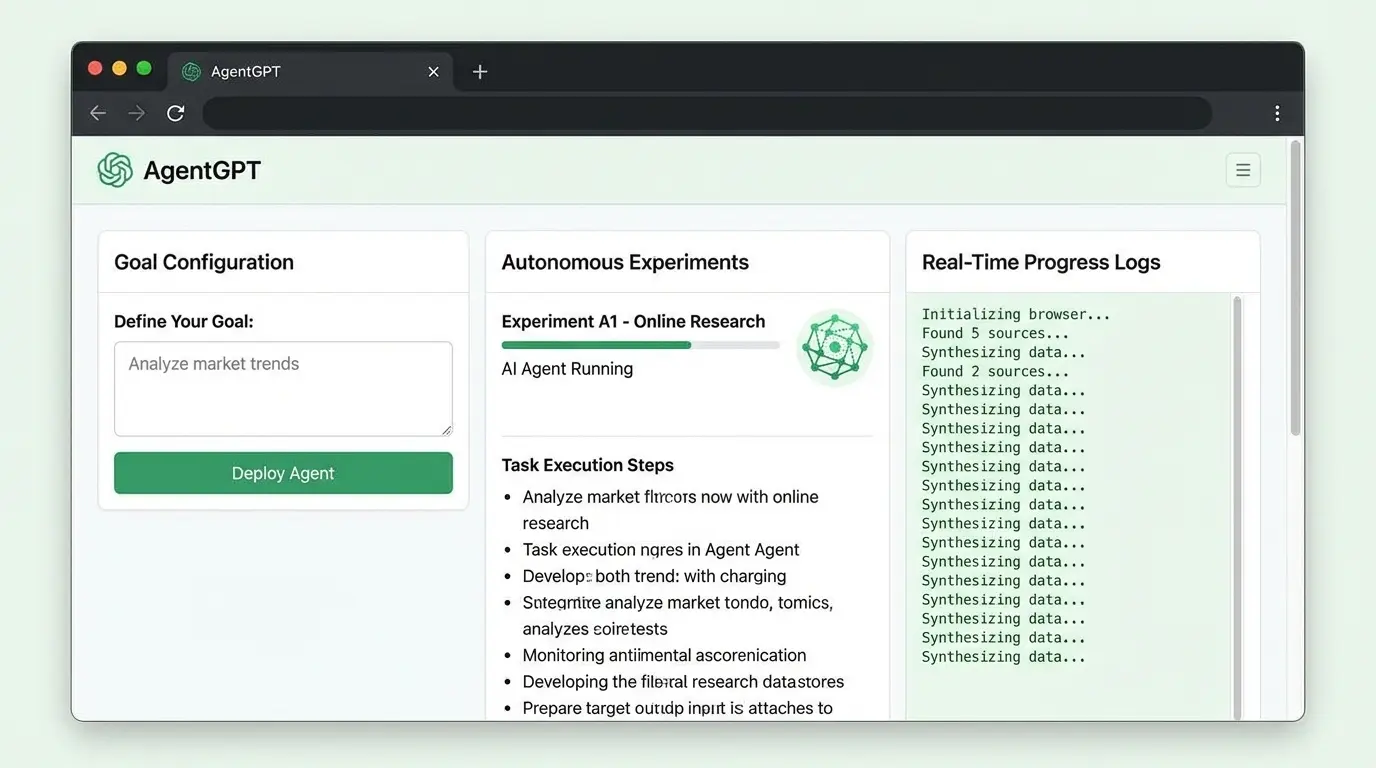The width and height of the screenshot is (1376, 768).
Task: Click the green network graph icon beside Experiment A1
Action: [835, 347]
